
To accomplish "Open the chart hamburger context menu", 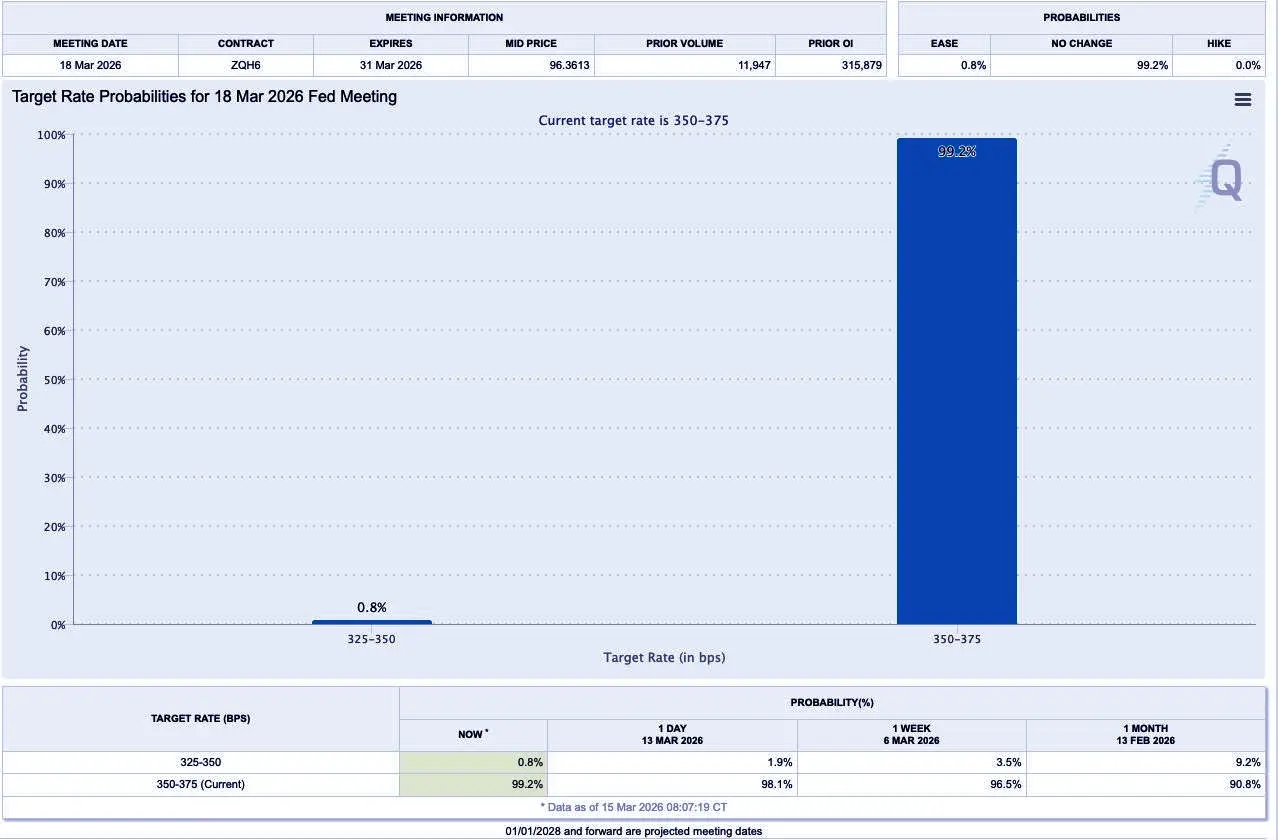I will (1243, 99).
